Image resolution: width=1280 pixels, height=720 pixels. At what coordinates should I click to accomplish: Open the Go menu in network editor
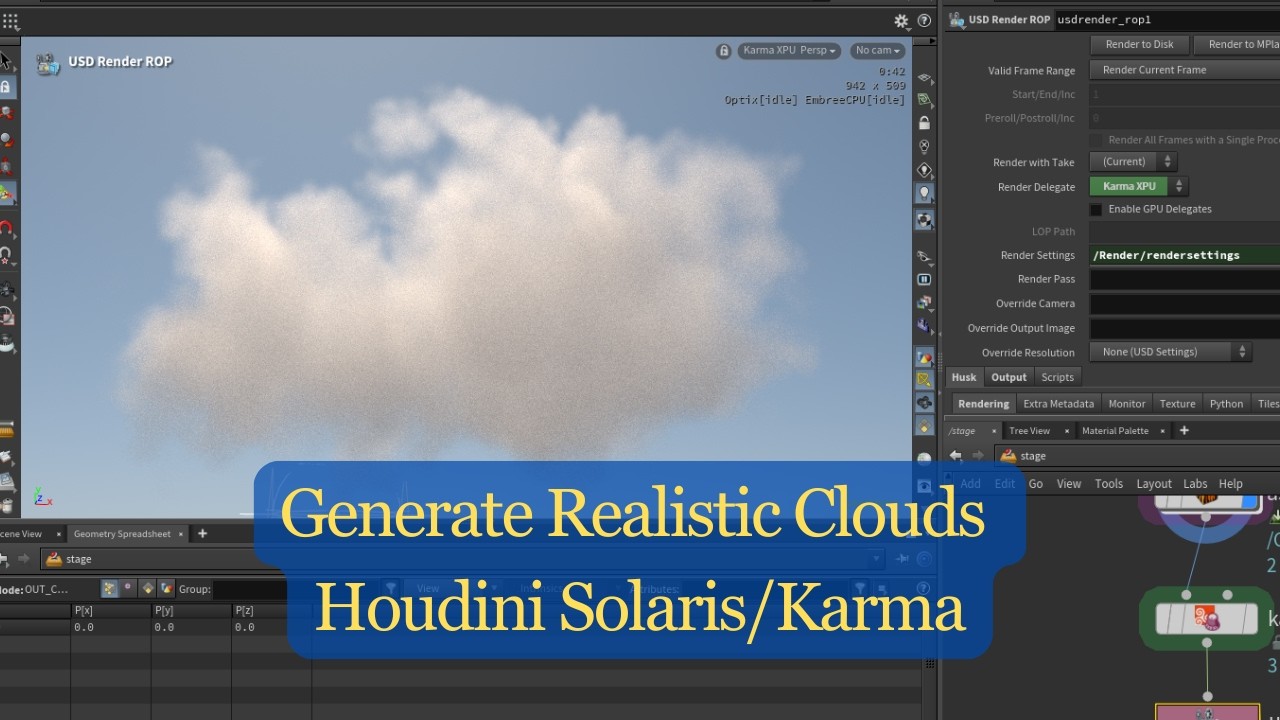1036,484
